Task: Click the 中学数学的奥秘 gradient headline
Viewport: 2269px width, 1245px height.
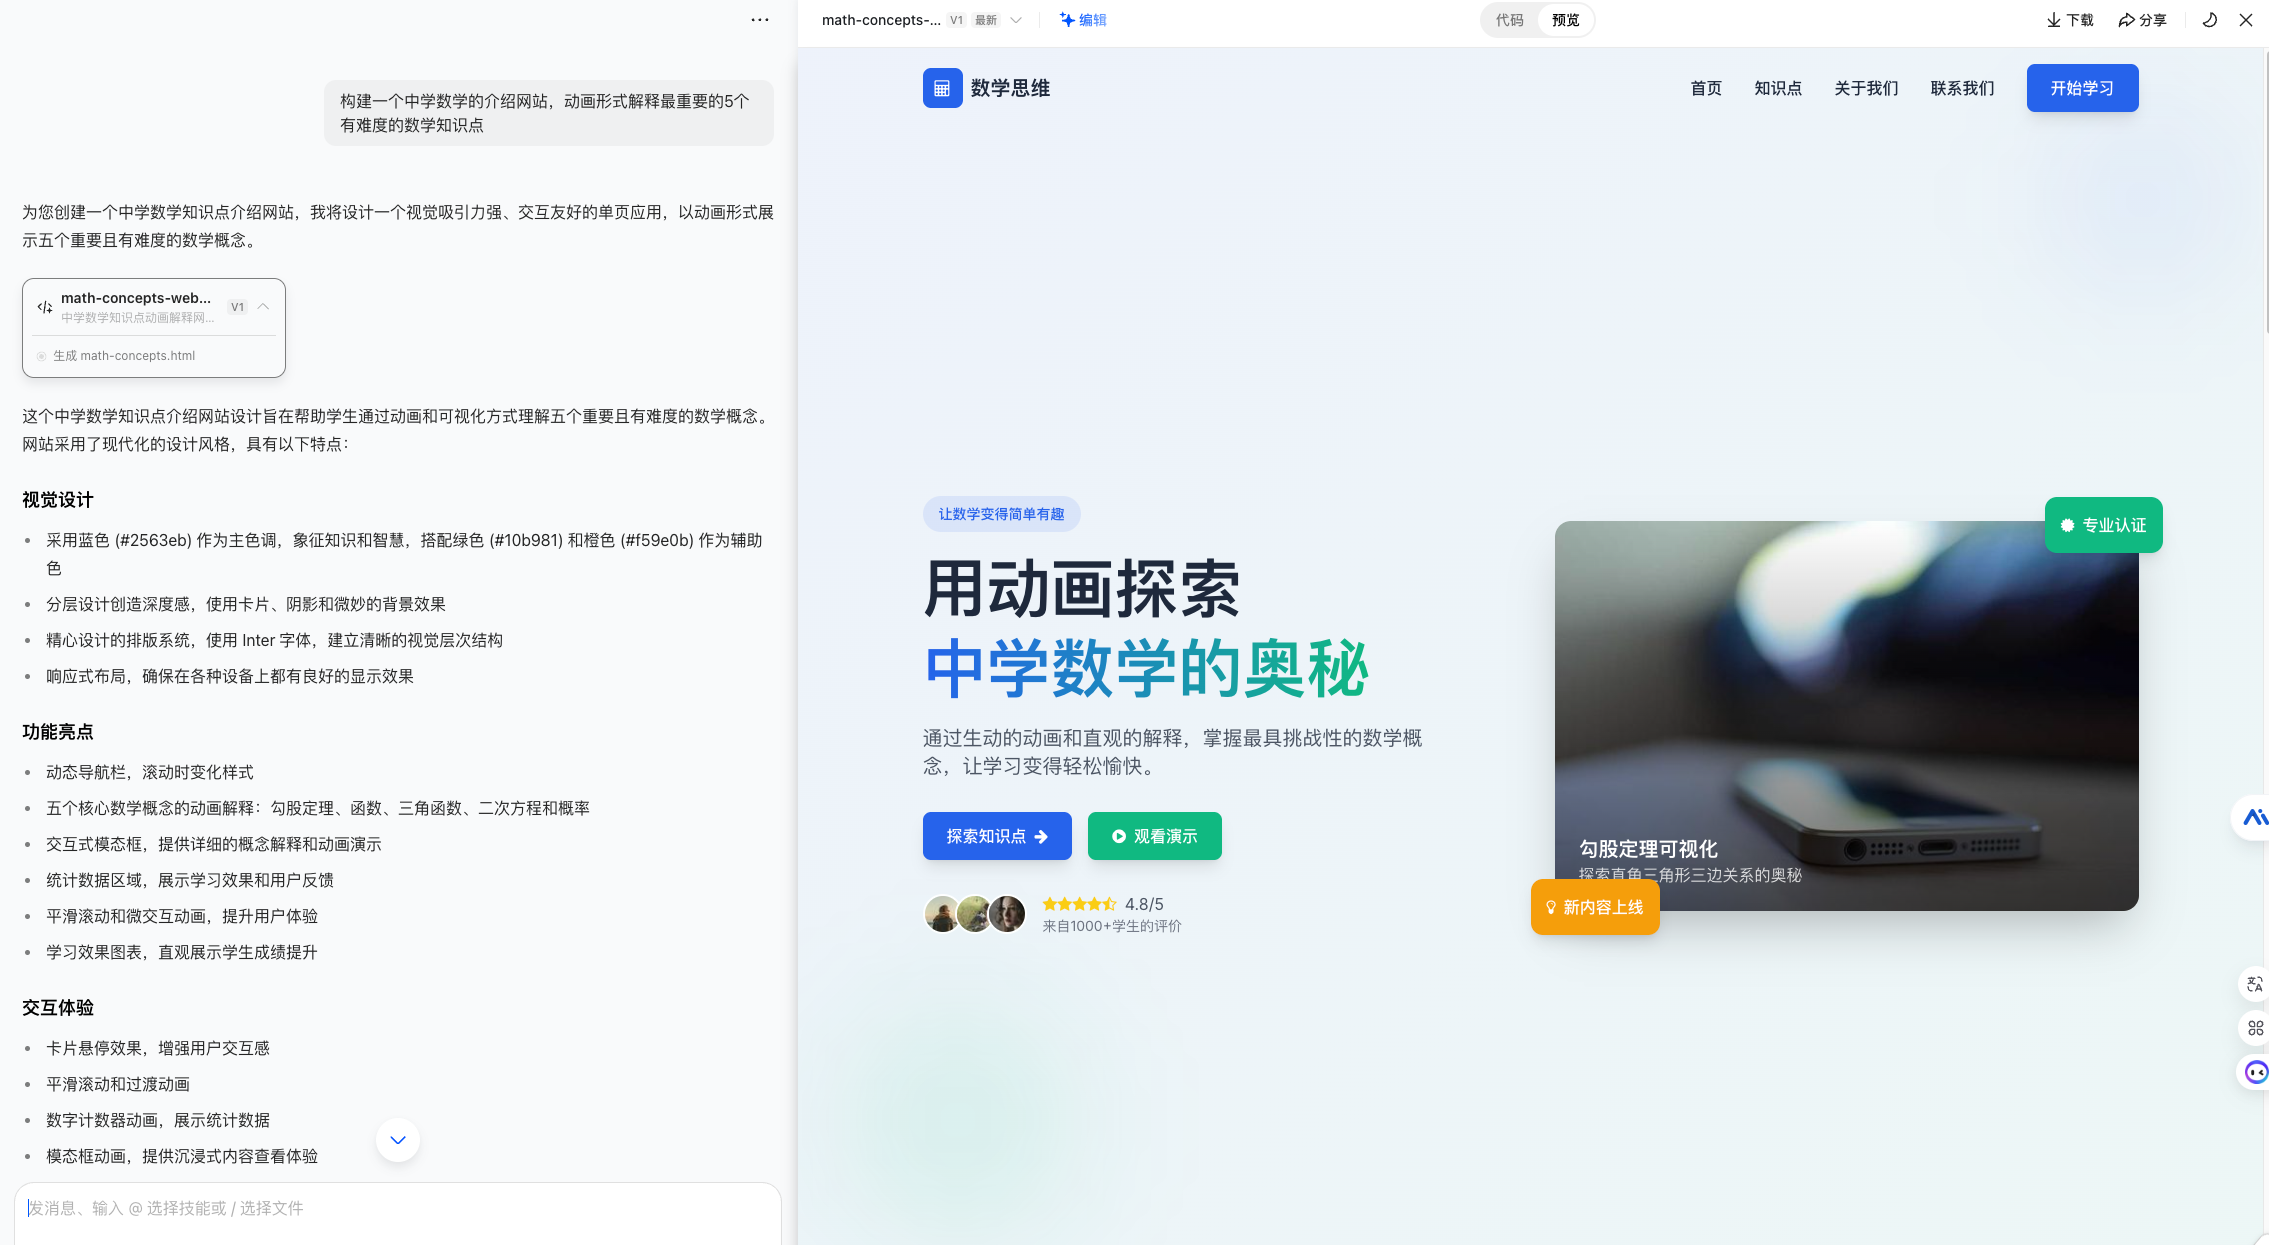Action: [1146, 668]
